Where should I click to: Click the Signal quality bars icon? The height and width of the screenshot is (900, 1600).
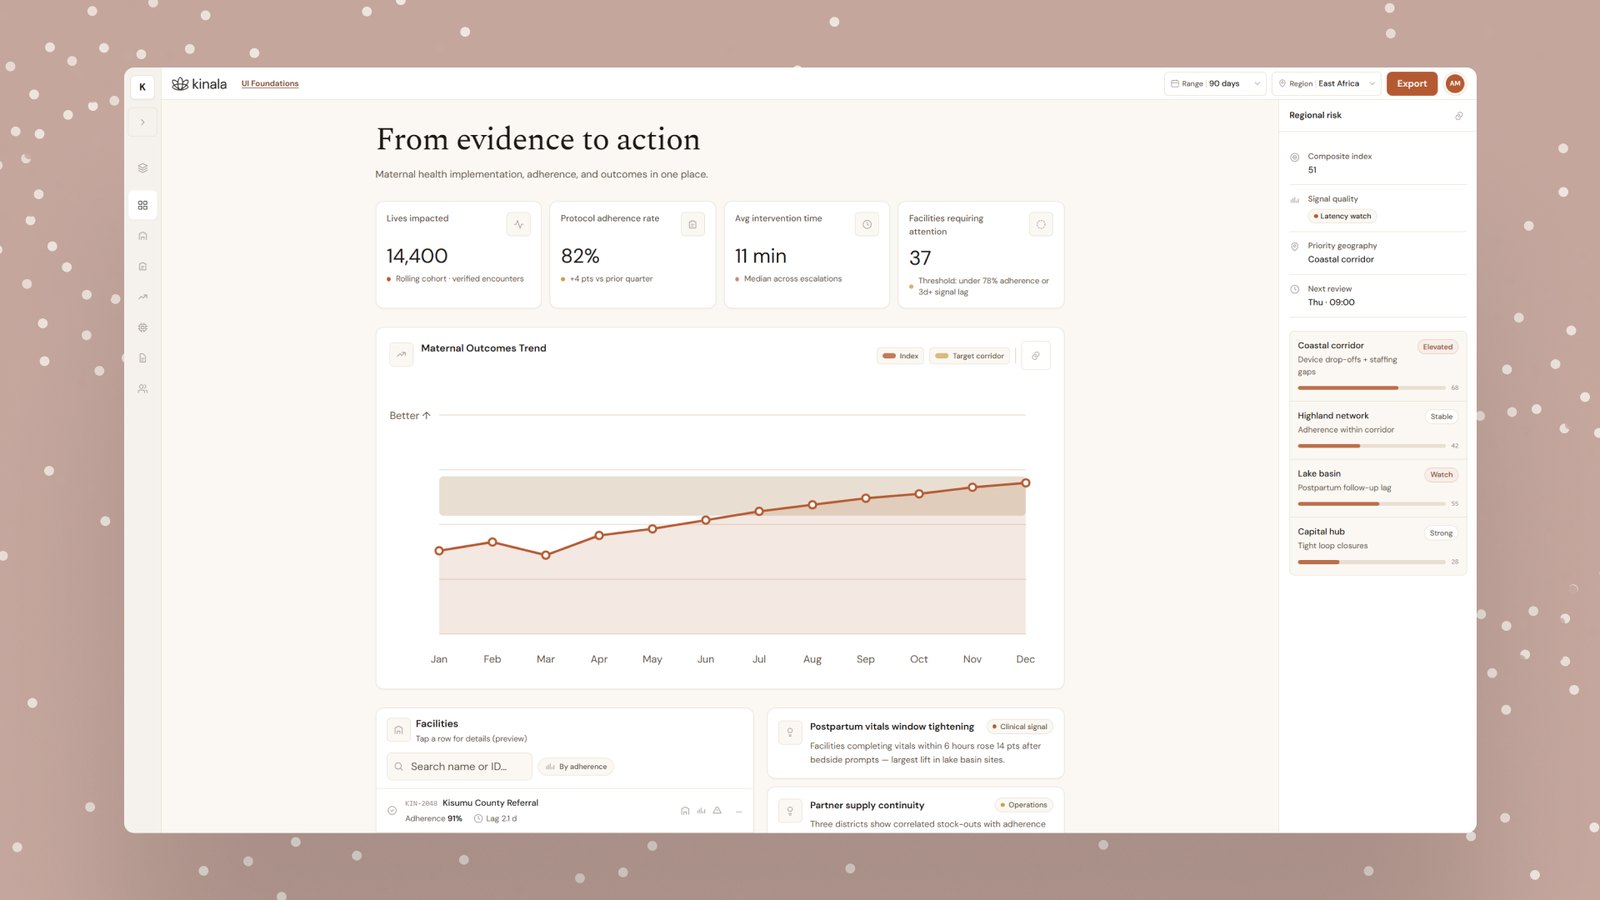pyautogui.click(x=1295, y=200)
